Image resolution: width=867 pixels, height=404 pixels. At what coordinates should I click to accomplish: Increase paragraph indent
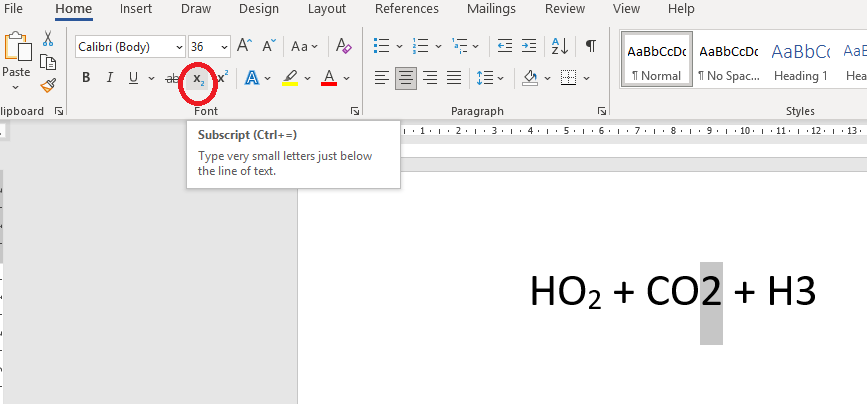tap(529, 46)
